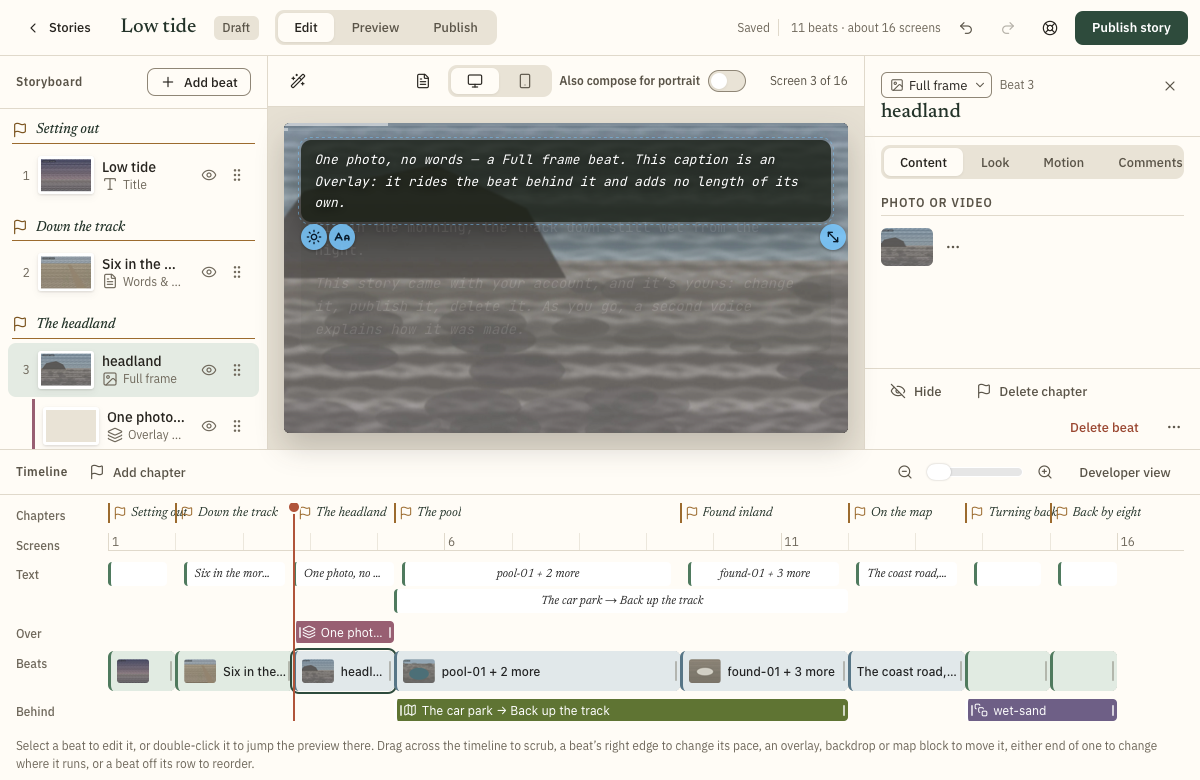The height and width of the screenshot is (780, 1200).
Task: Toggle visibility of Six in the beat
Action: pyautogui.click(x=209, y=272)
